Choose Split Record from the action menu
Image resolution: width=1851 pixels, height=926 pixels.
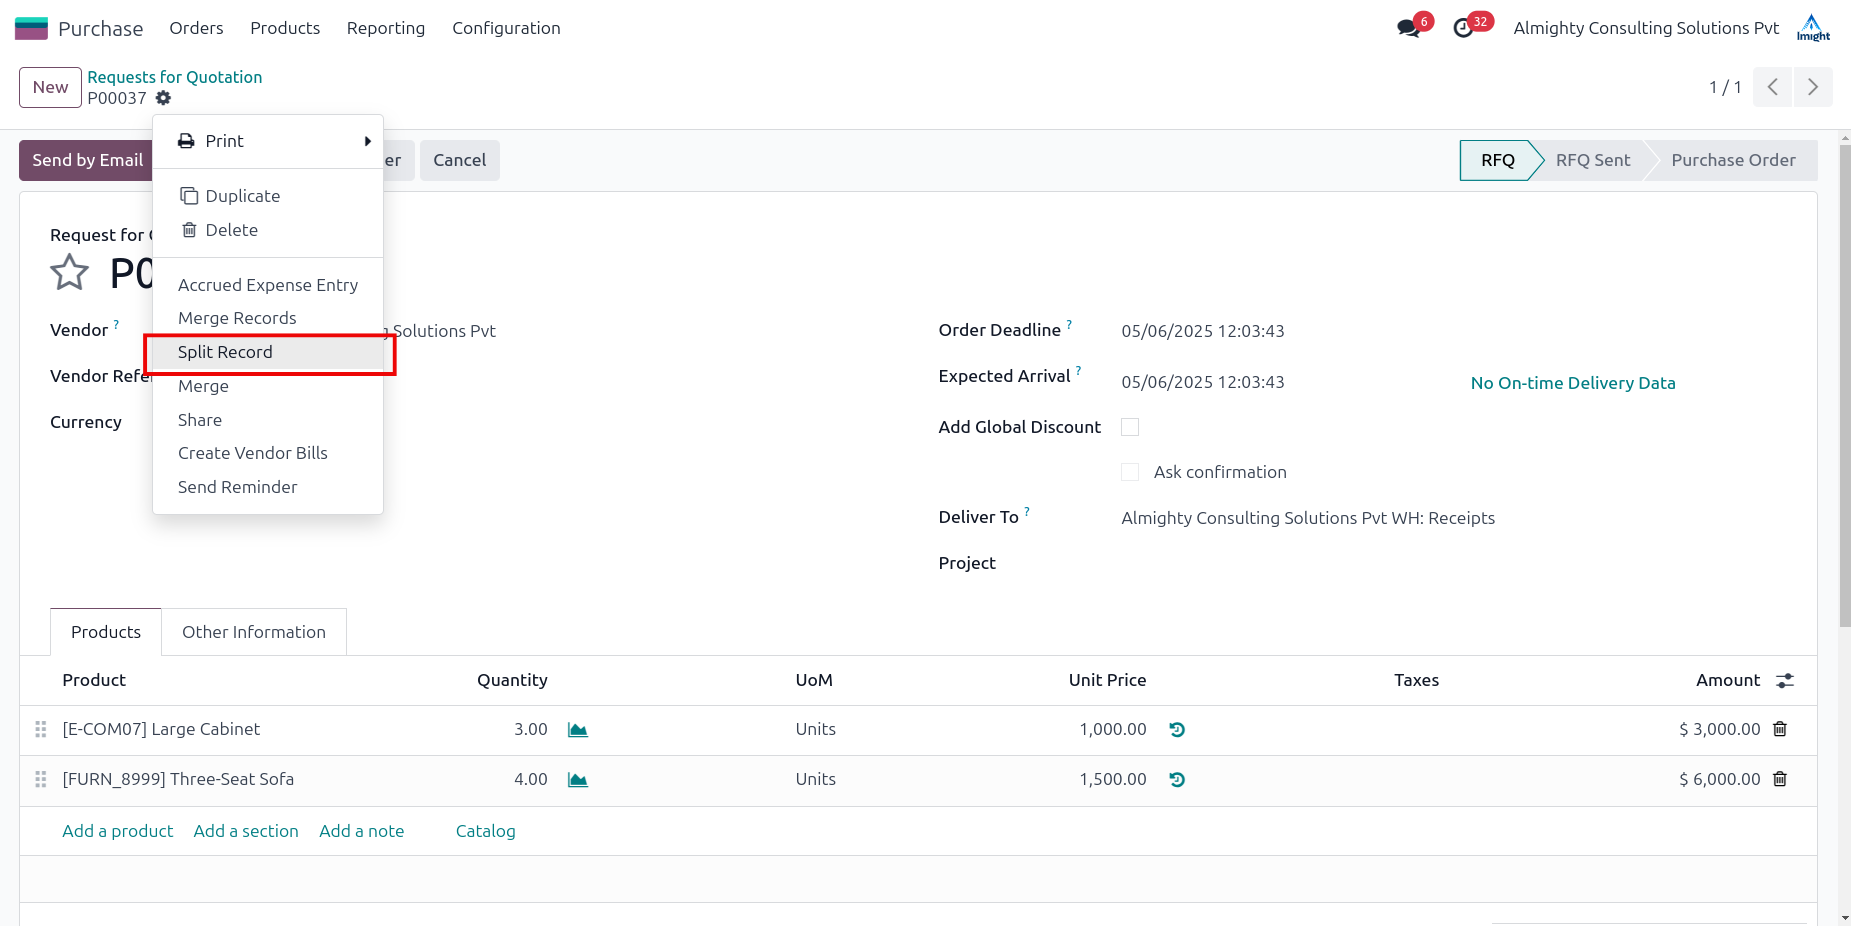pos(225,352)
